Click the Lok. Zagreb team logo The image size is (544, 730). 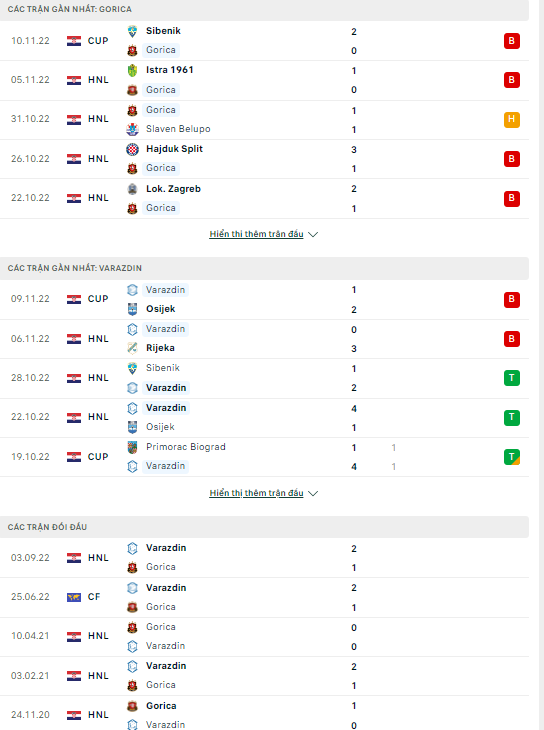pos(132,189)
